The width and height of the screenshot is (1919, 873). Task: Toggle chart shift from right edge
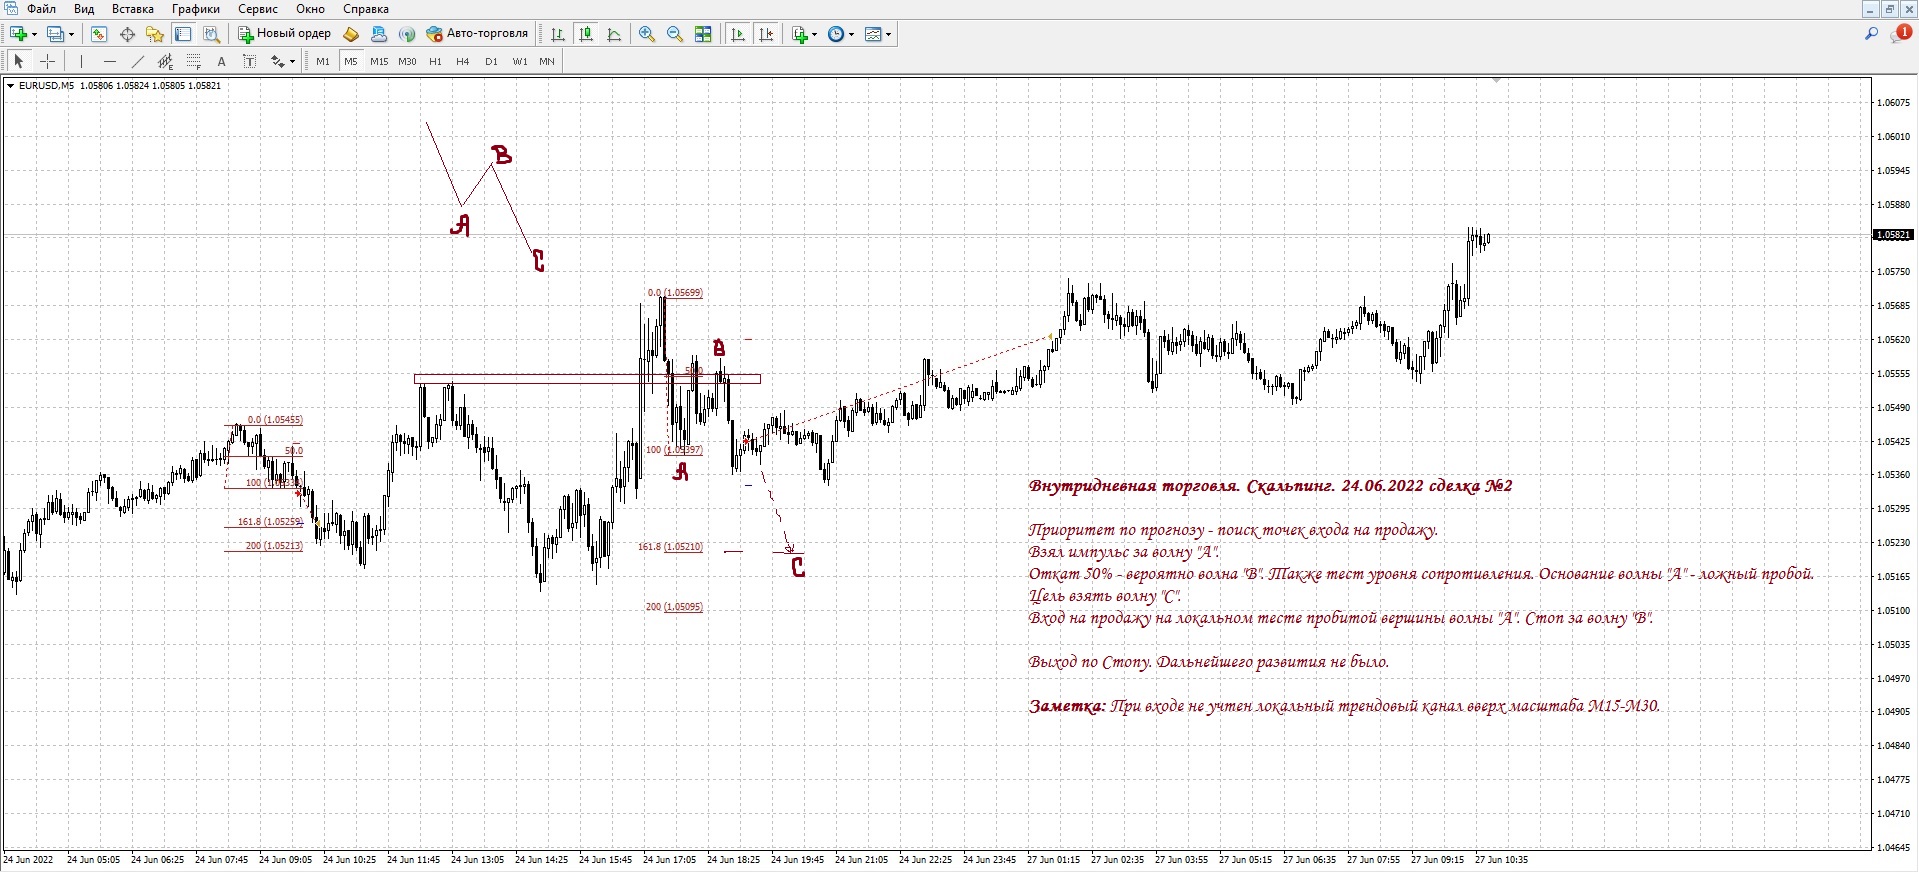point(766,34)
